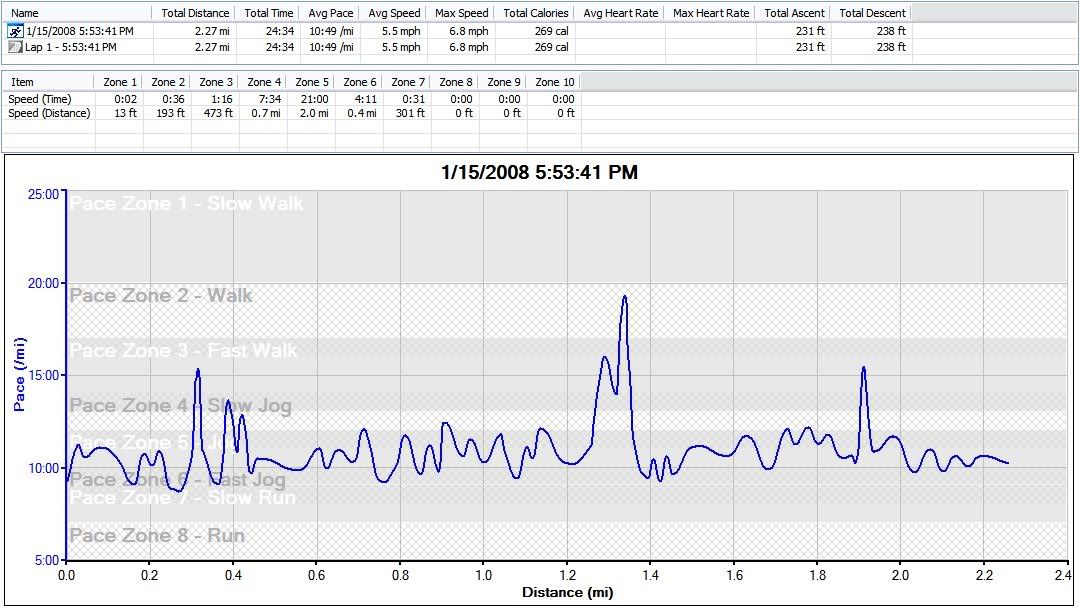Screen dimensions: 1080x615
Task: Click the Total Distance column header
Action: point(195,13)
